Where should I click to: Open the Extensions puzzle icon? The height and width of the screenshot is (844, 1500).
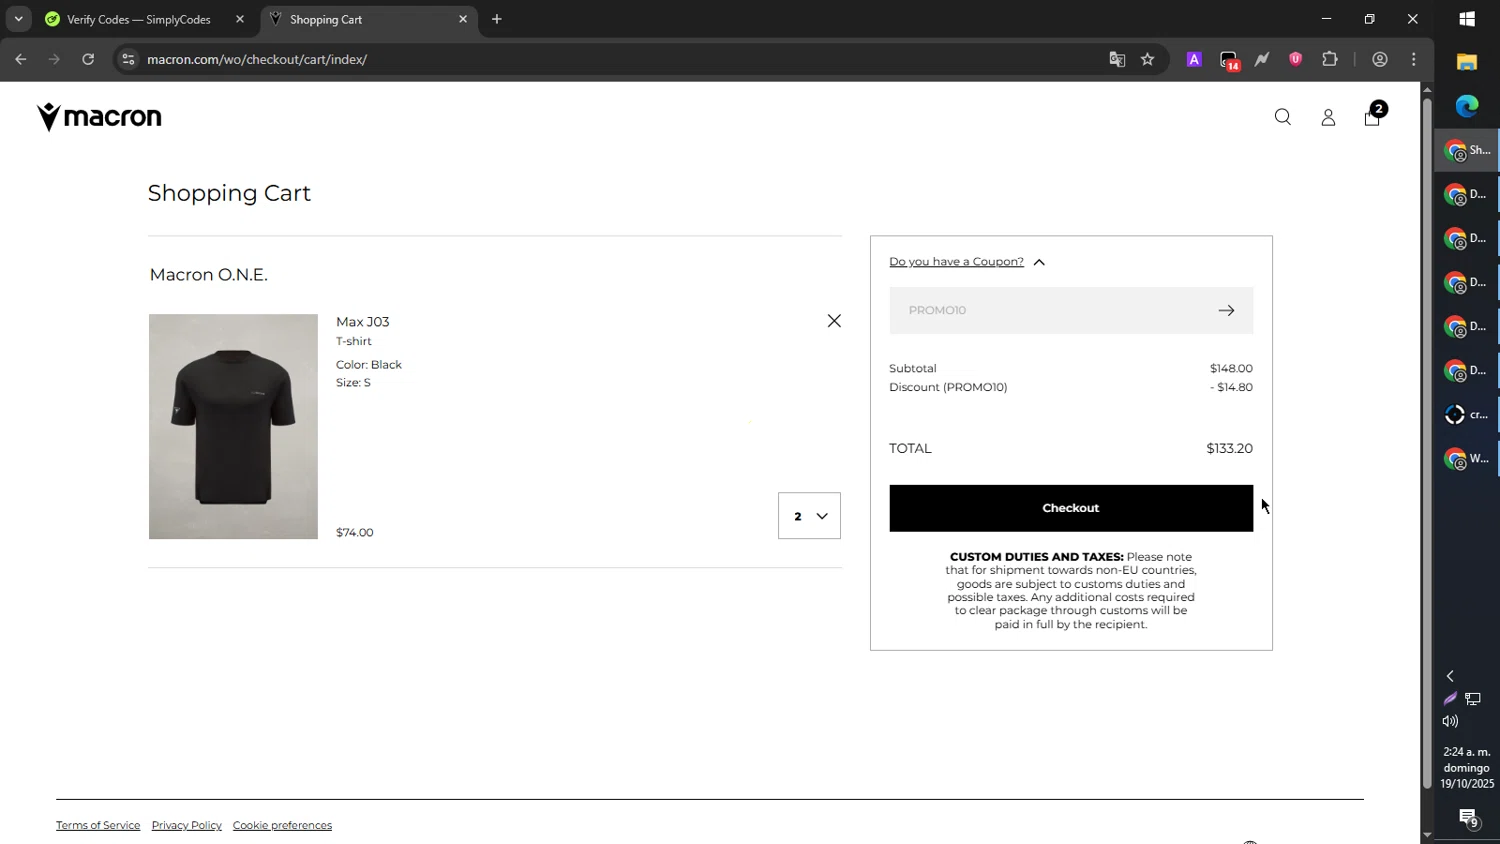1330,60
